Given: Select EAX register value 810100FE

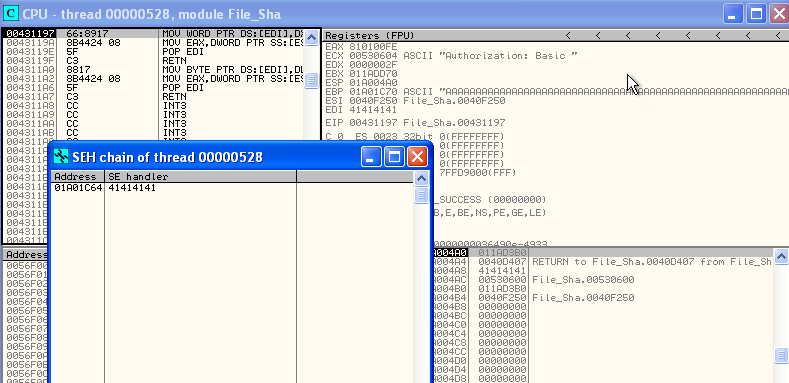Looking at the screenshot, I should pos(373,47).
